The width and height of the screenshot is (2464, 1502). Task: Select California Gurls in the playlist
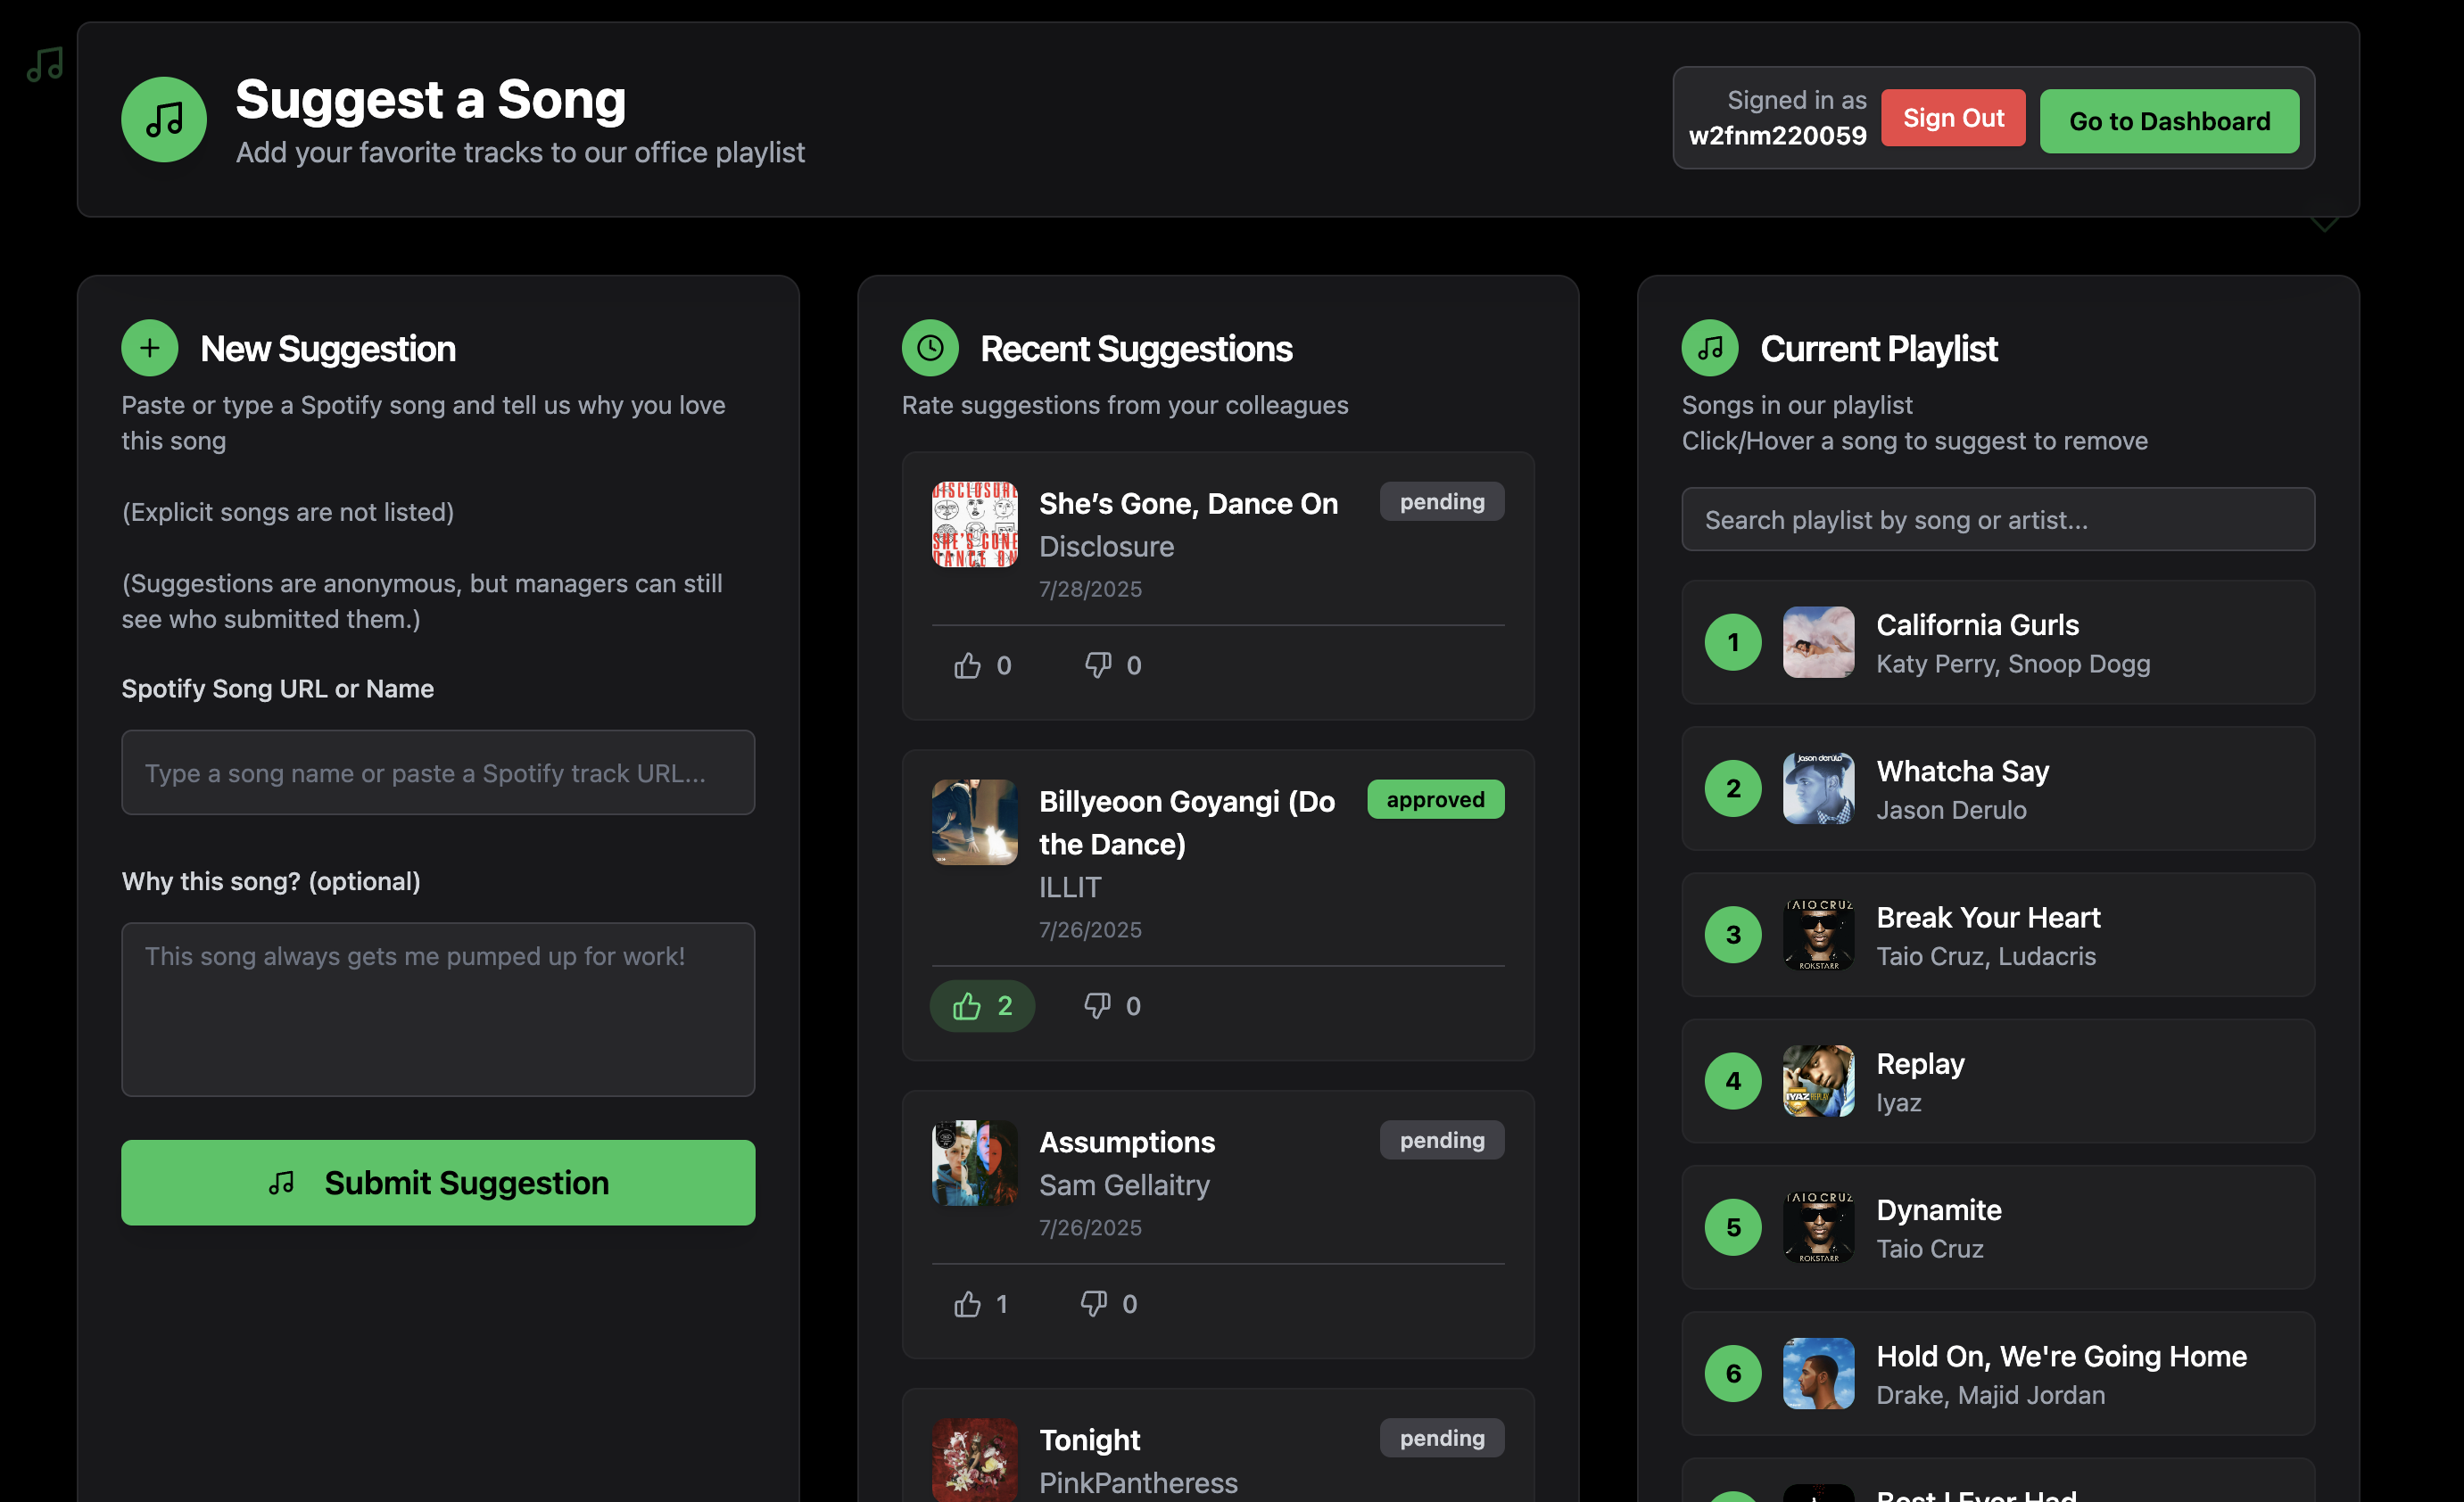(1997, 642)
